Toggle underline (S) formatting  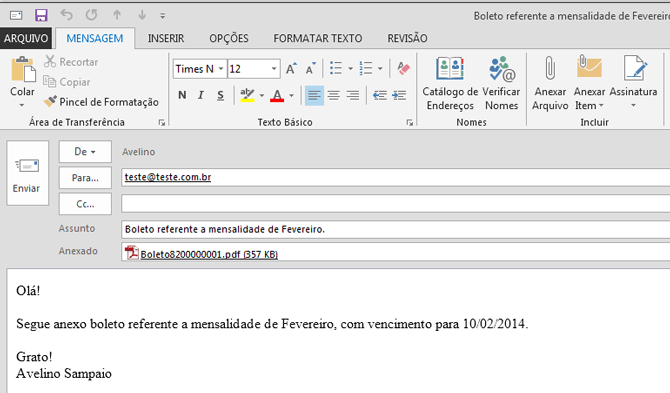pyautogui.click(x=220, y=95)
